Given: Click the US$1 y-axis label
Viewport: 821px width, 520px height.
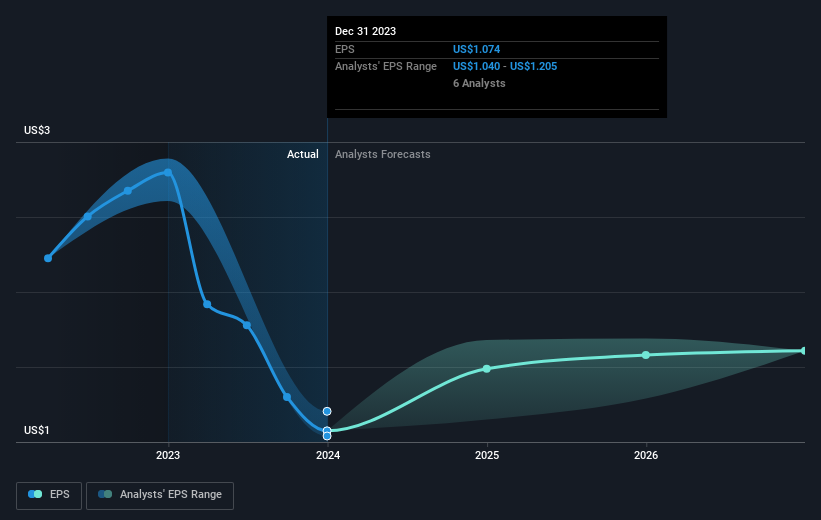Looking at the screenshot, I should click(37, 430).
